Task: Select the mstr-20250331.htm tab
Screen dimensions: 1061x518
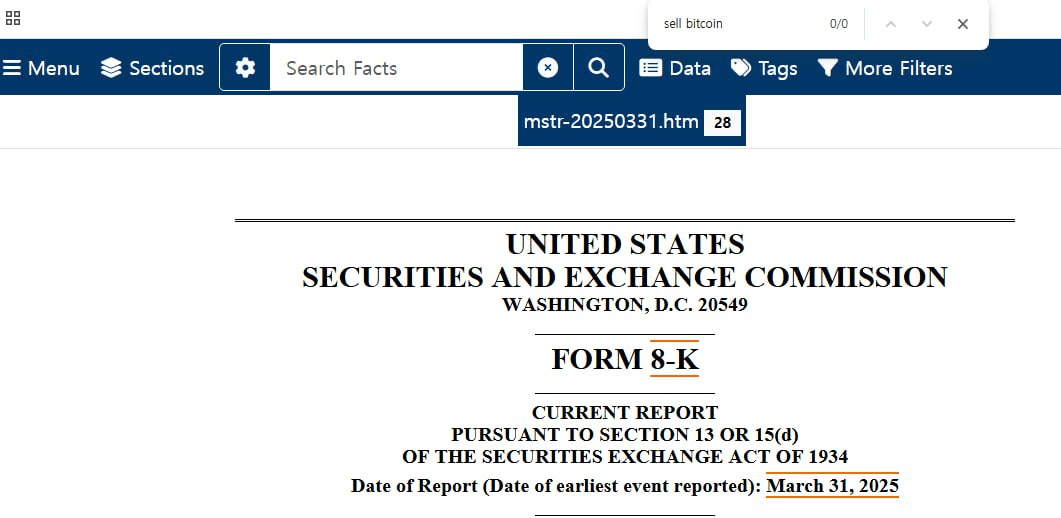Action: click(x=611, y=122)
